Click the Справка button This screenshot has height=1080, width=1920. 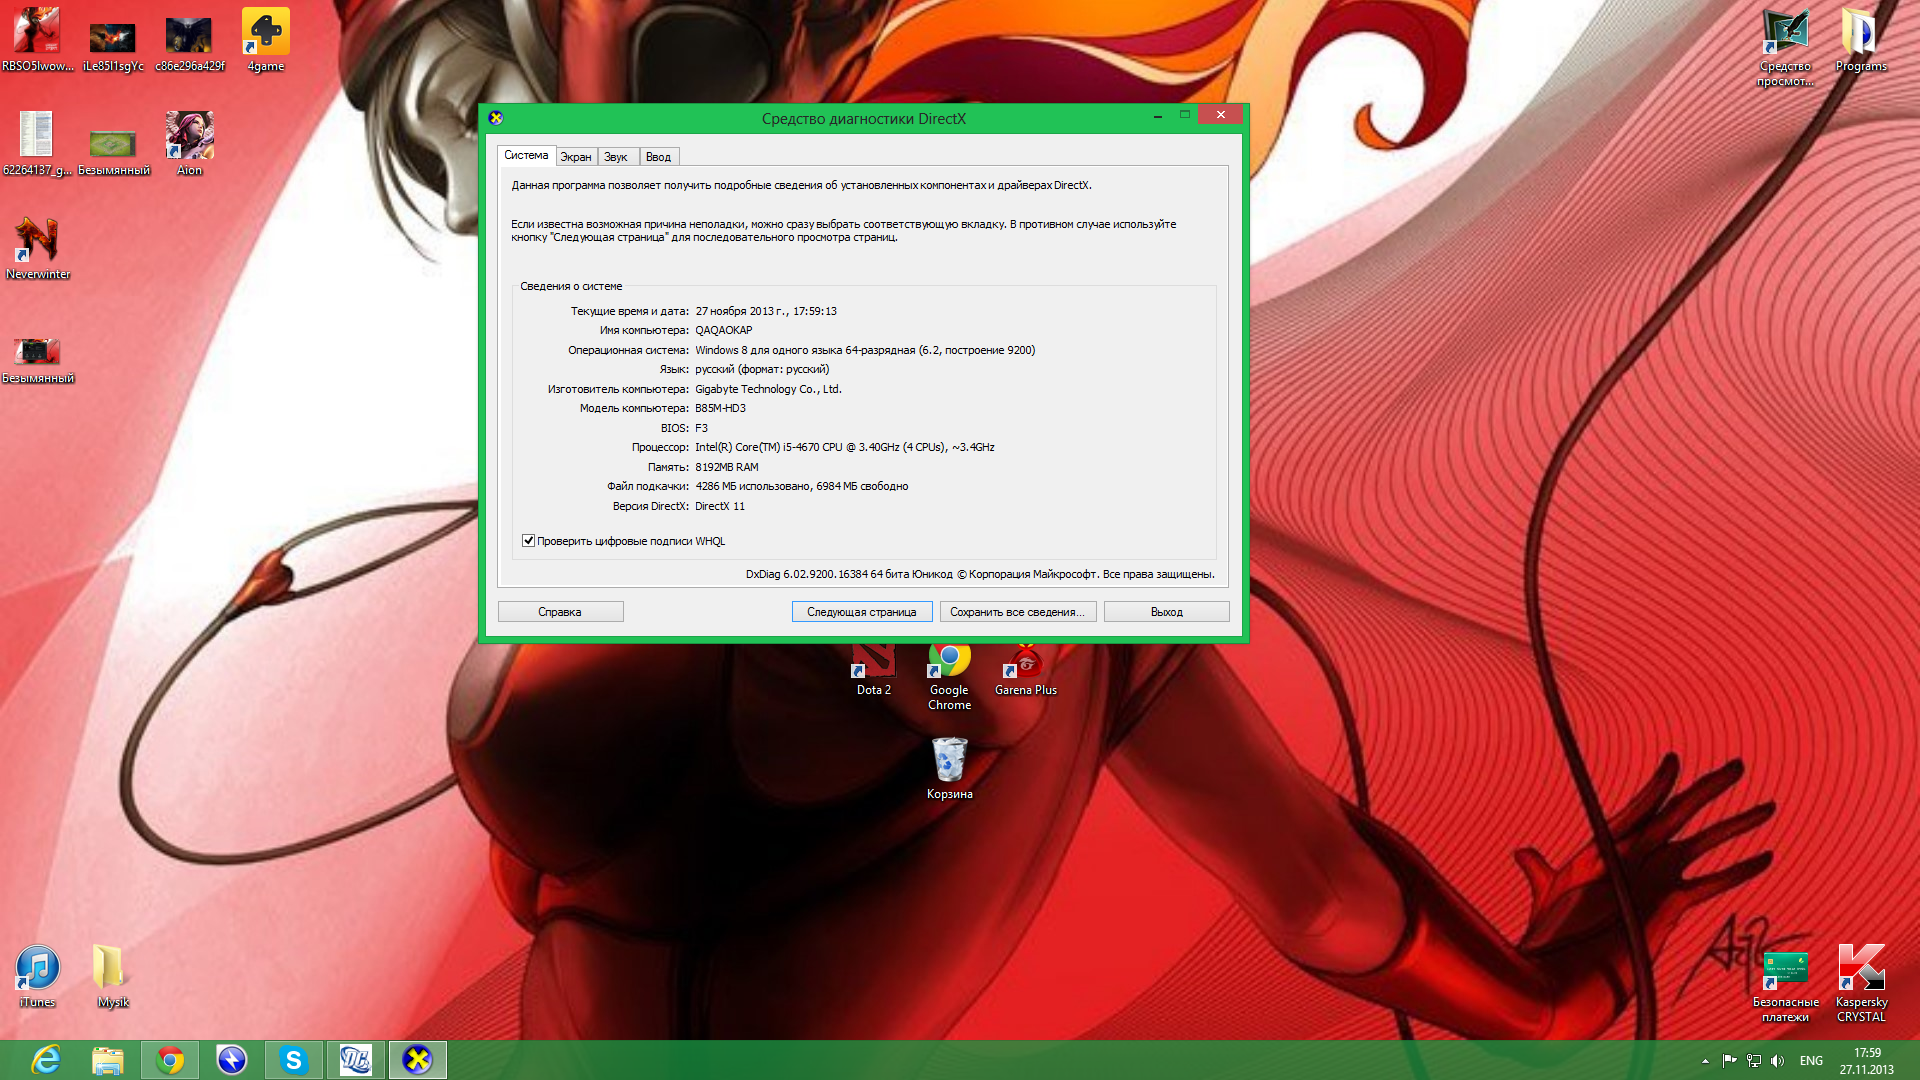click(560, 612)
